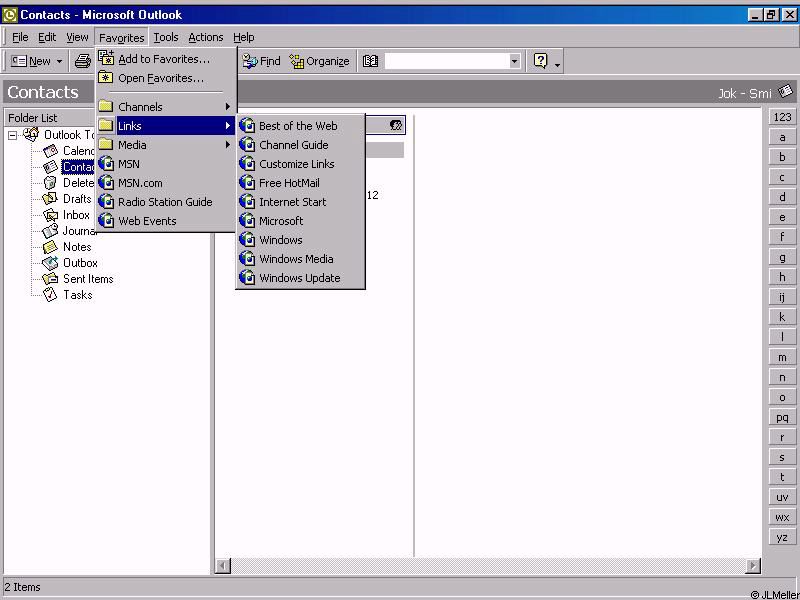This screenshot has height=600, width=800.
Task: Select the Journal folder
Action: coord(69,231)
